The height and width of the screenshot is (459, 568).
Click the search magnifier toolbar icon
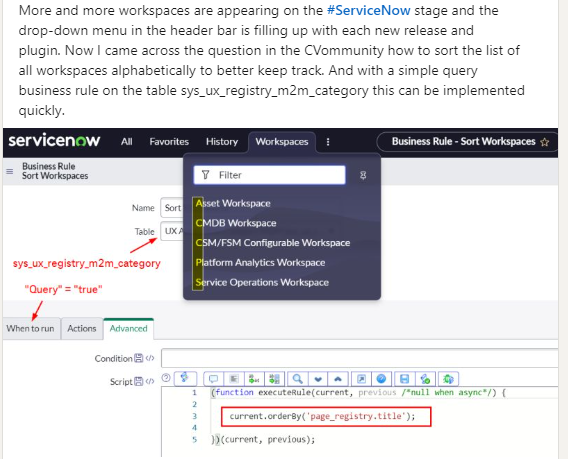point(298,379)
